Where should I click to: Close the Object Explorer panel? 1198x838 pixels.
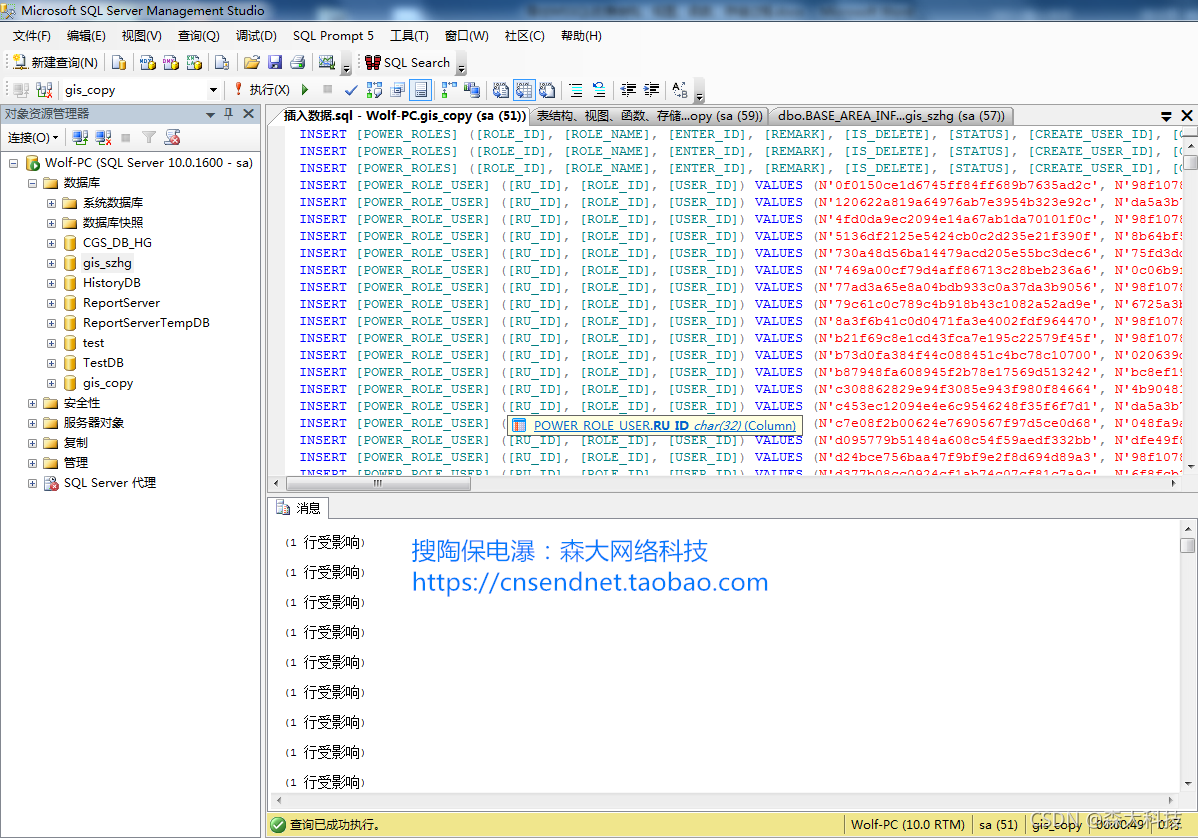point(248,114)
